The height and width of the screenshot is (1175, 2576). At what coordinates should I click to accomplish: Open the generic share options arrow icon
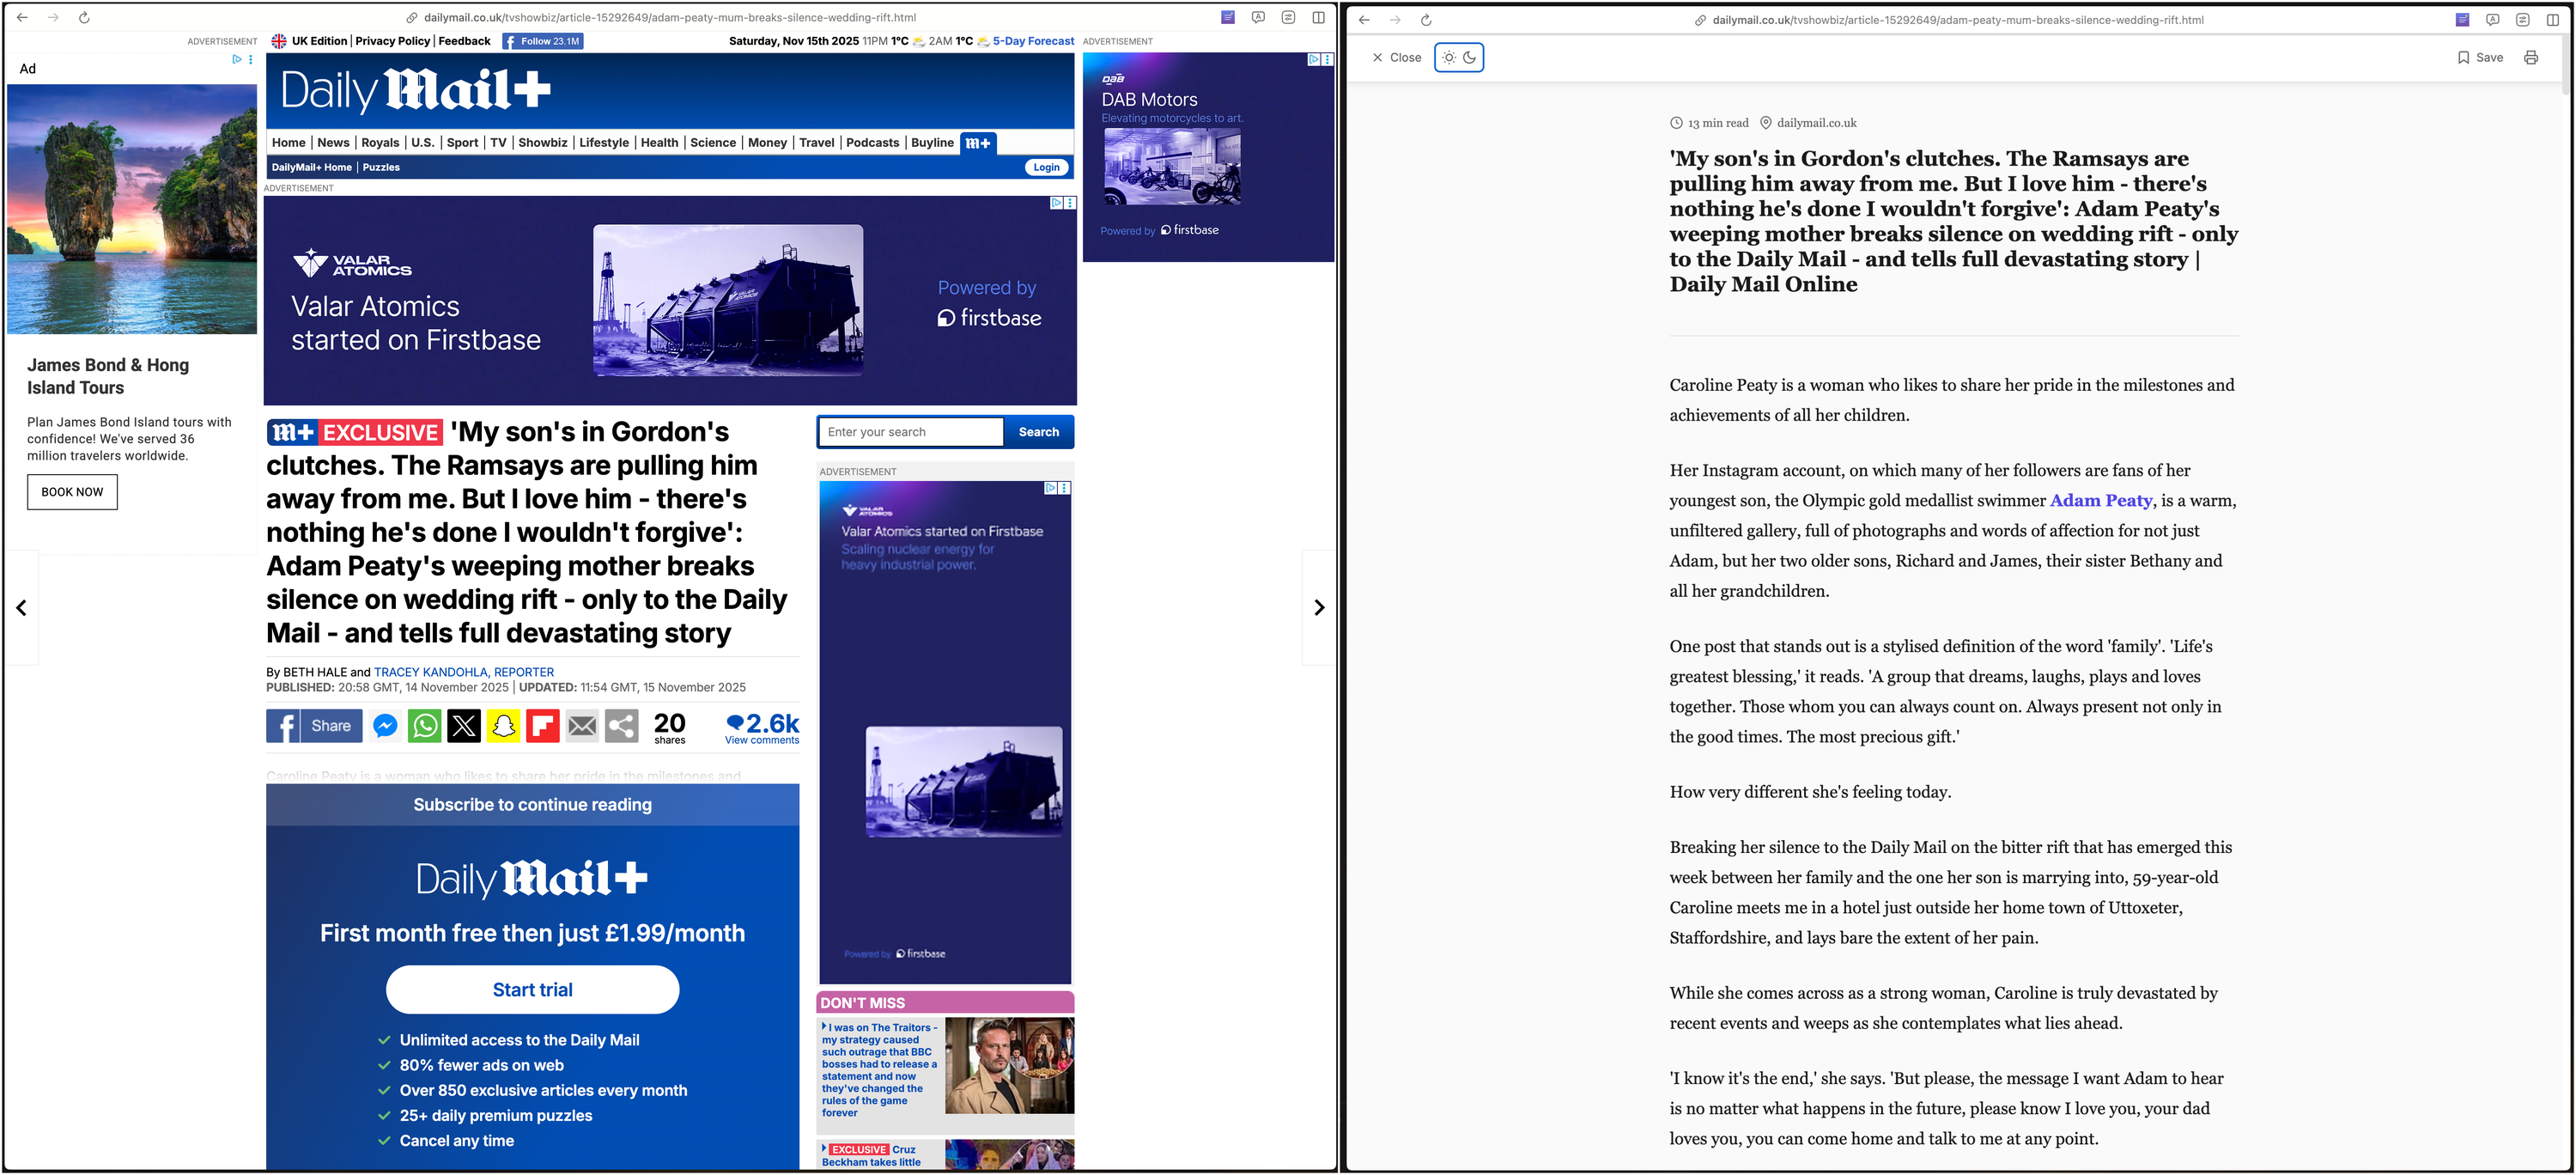[x=621, y=726]
